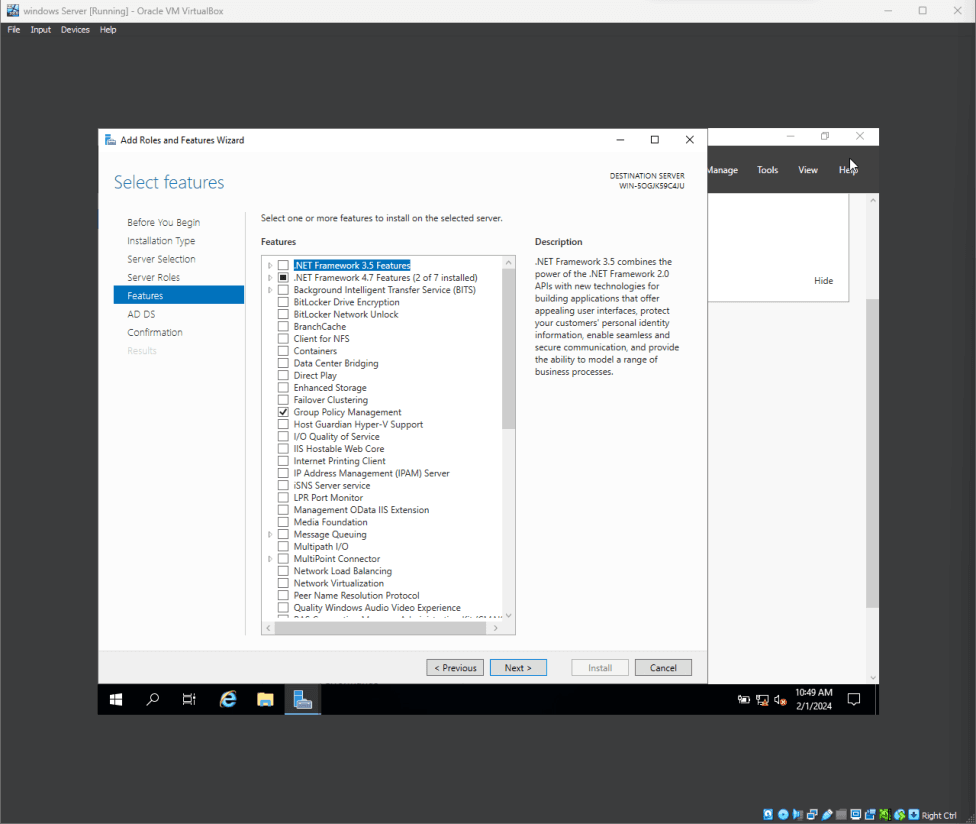The height and width of the screenshot is (824, 976).
Task: Click the Next > button
Action: pyautogui.click(x=518, y=668)
